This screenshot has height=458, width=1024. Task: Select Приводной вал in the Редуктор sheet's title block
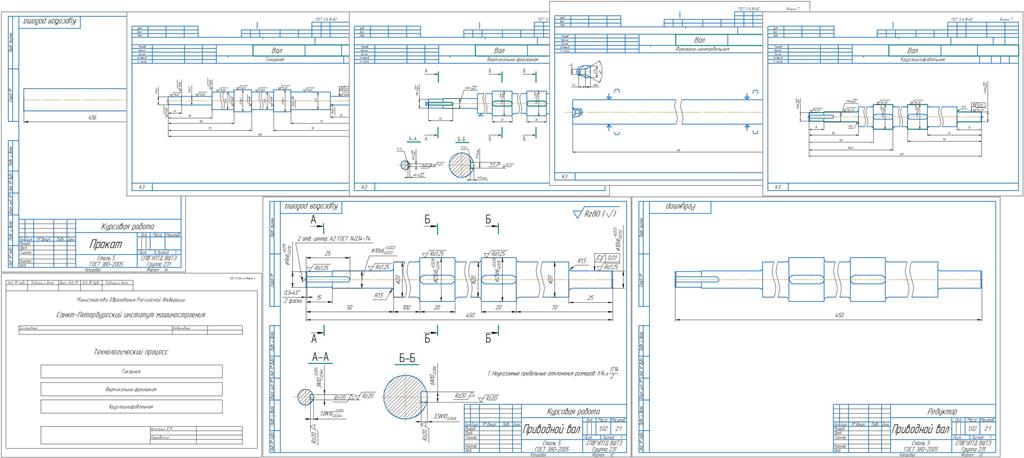coord(921,429)
